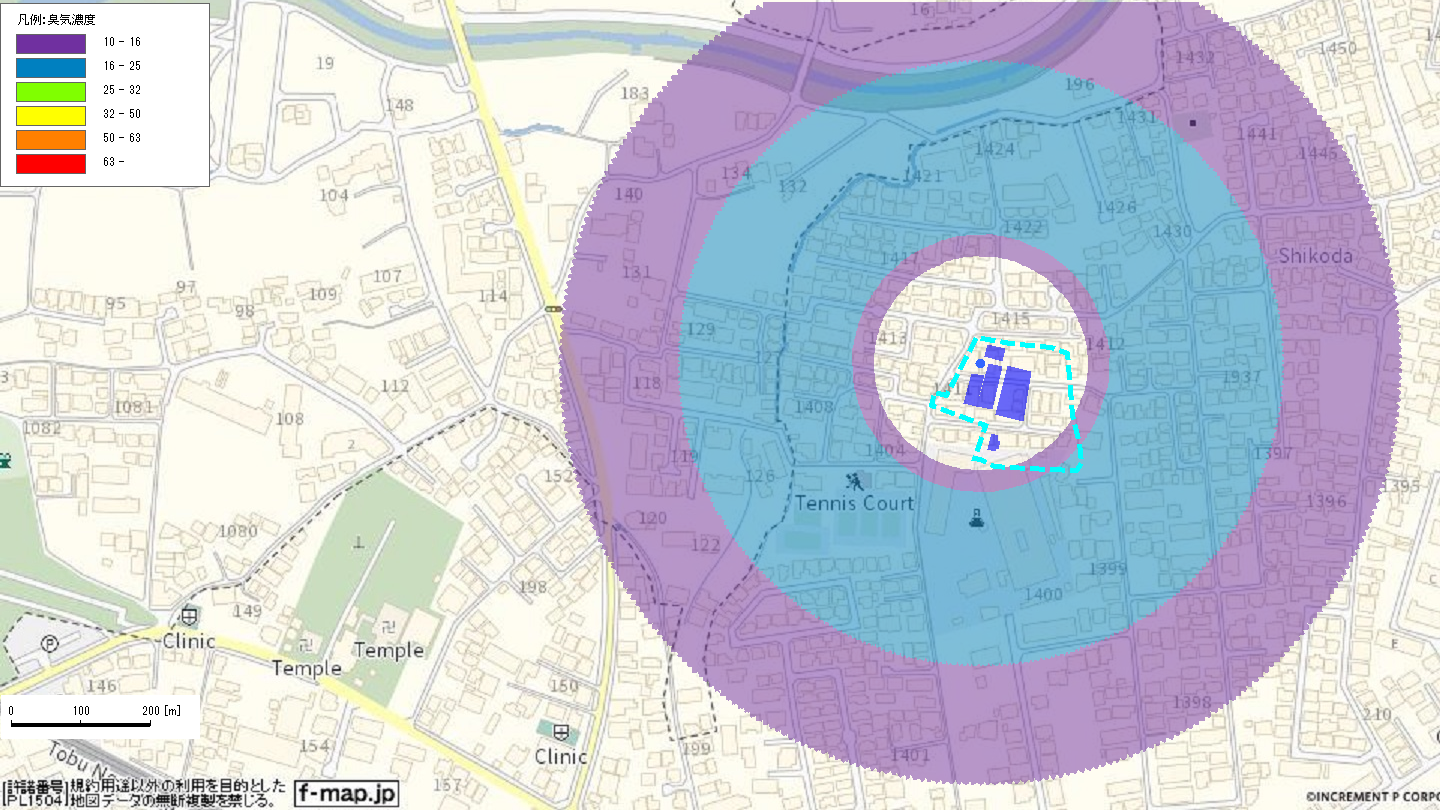The width and height of the screenshot is (1440, 810).
Task: Click the clinic symbol near the parking symbol
Action: click(x=189, y=615)
